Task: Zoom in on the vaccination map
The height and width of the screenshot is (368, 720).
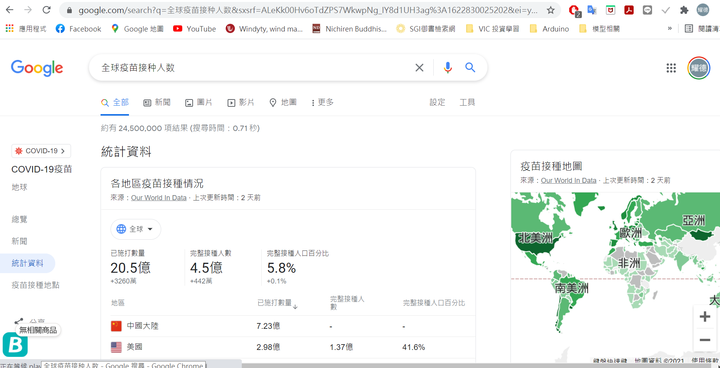Action: 704,317
